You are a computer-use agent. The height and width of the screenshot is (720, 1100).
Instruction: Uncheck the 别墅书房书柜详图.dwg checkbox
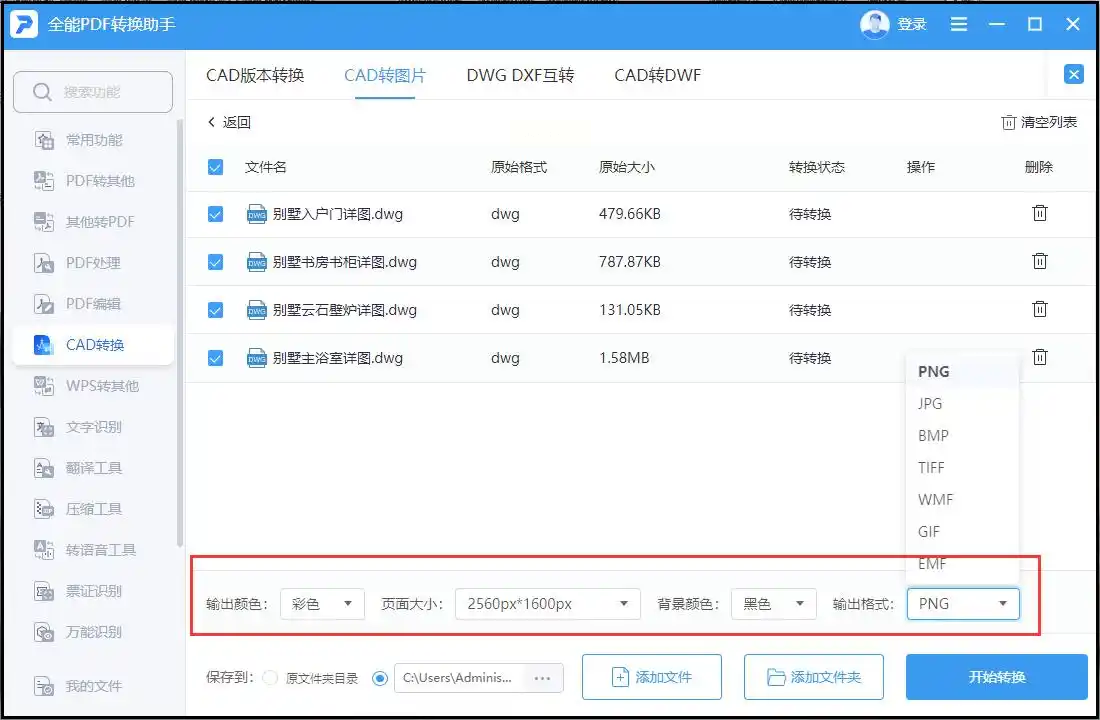pyautogui.click(x=215, y=262)
